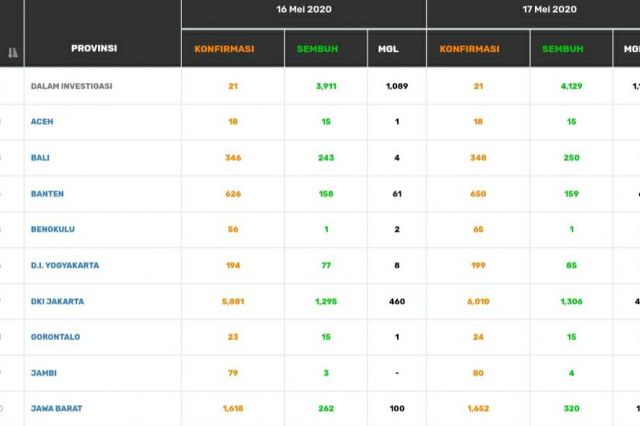640x426 pixels.
Task: Open the DKI JAKARTA province link
Action: click(58, 301)
